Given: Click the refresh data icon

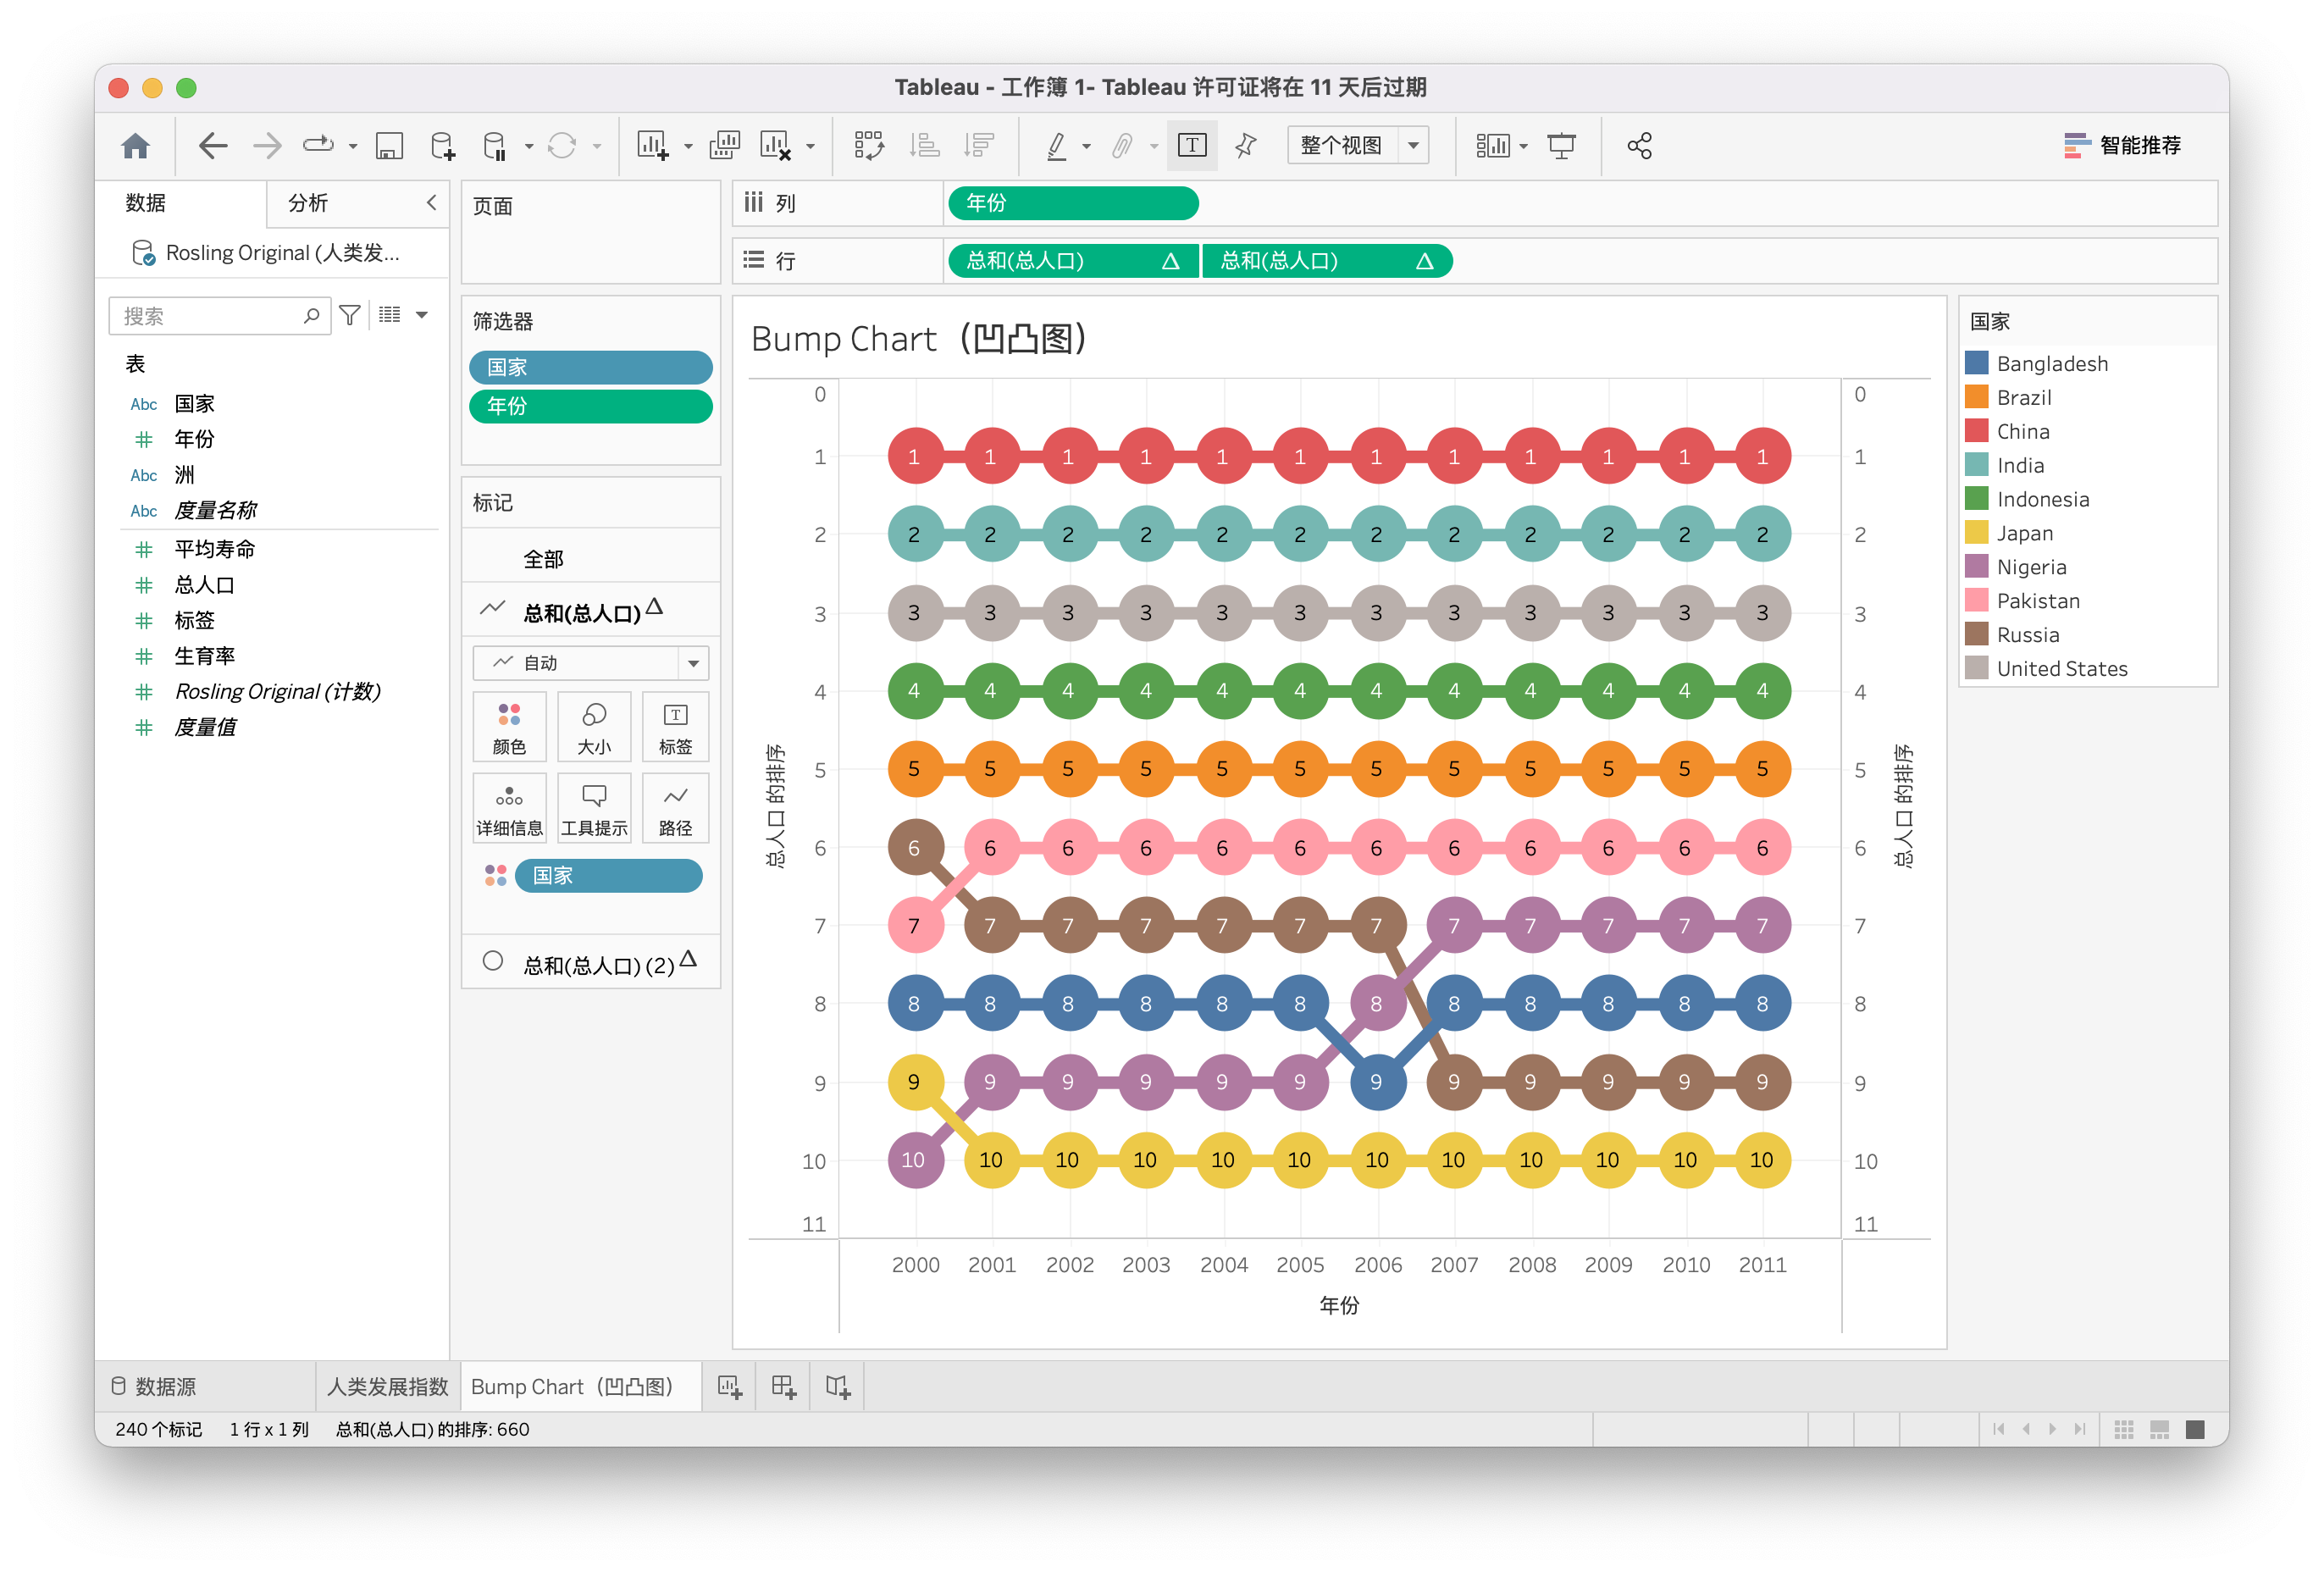Looking at the screenshot, I should [562, 146].
